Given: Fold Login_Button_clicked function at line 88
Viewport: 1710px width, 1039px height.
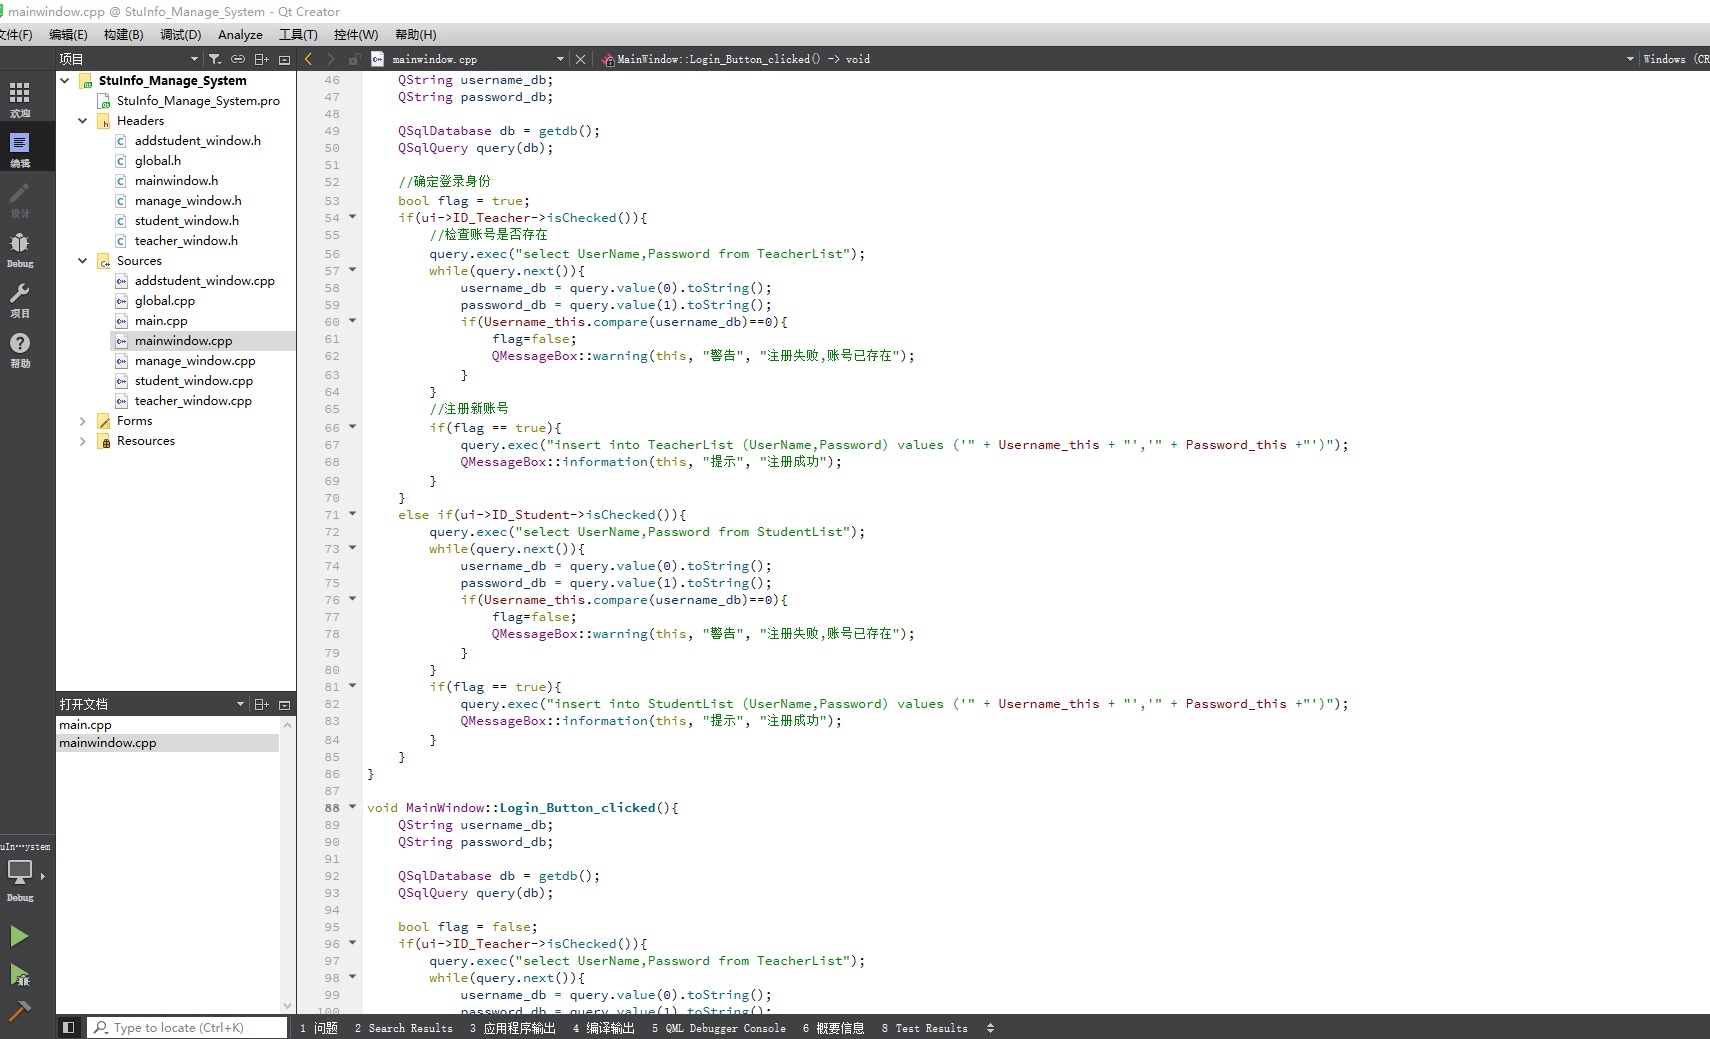Looking at the screenshot, I should [352, 806].
